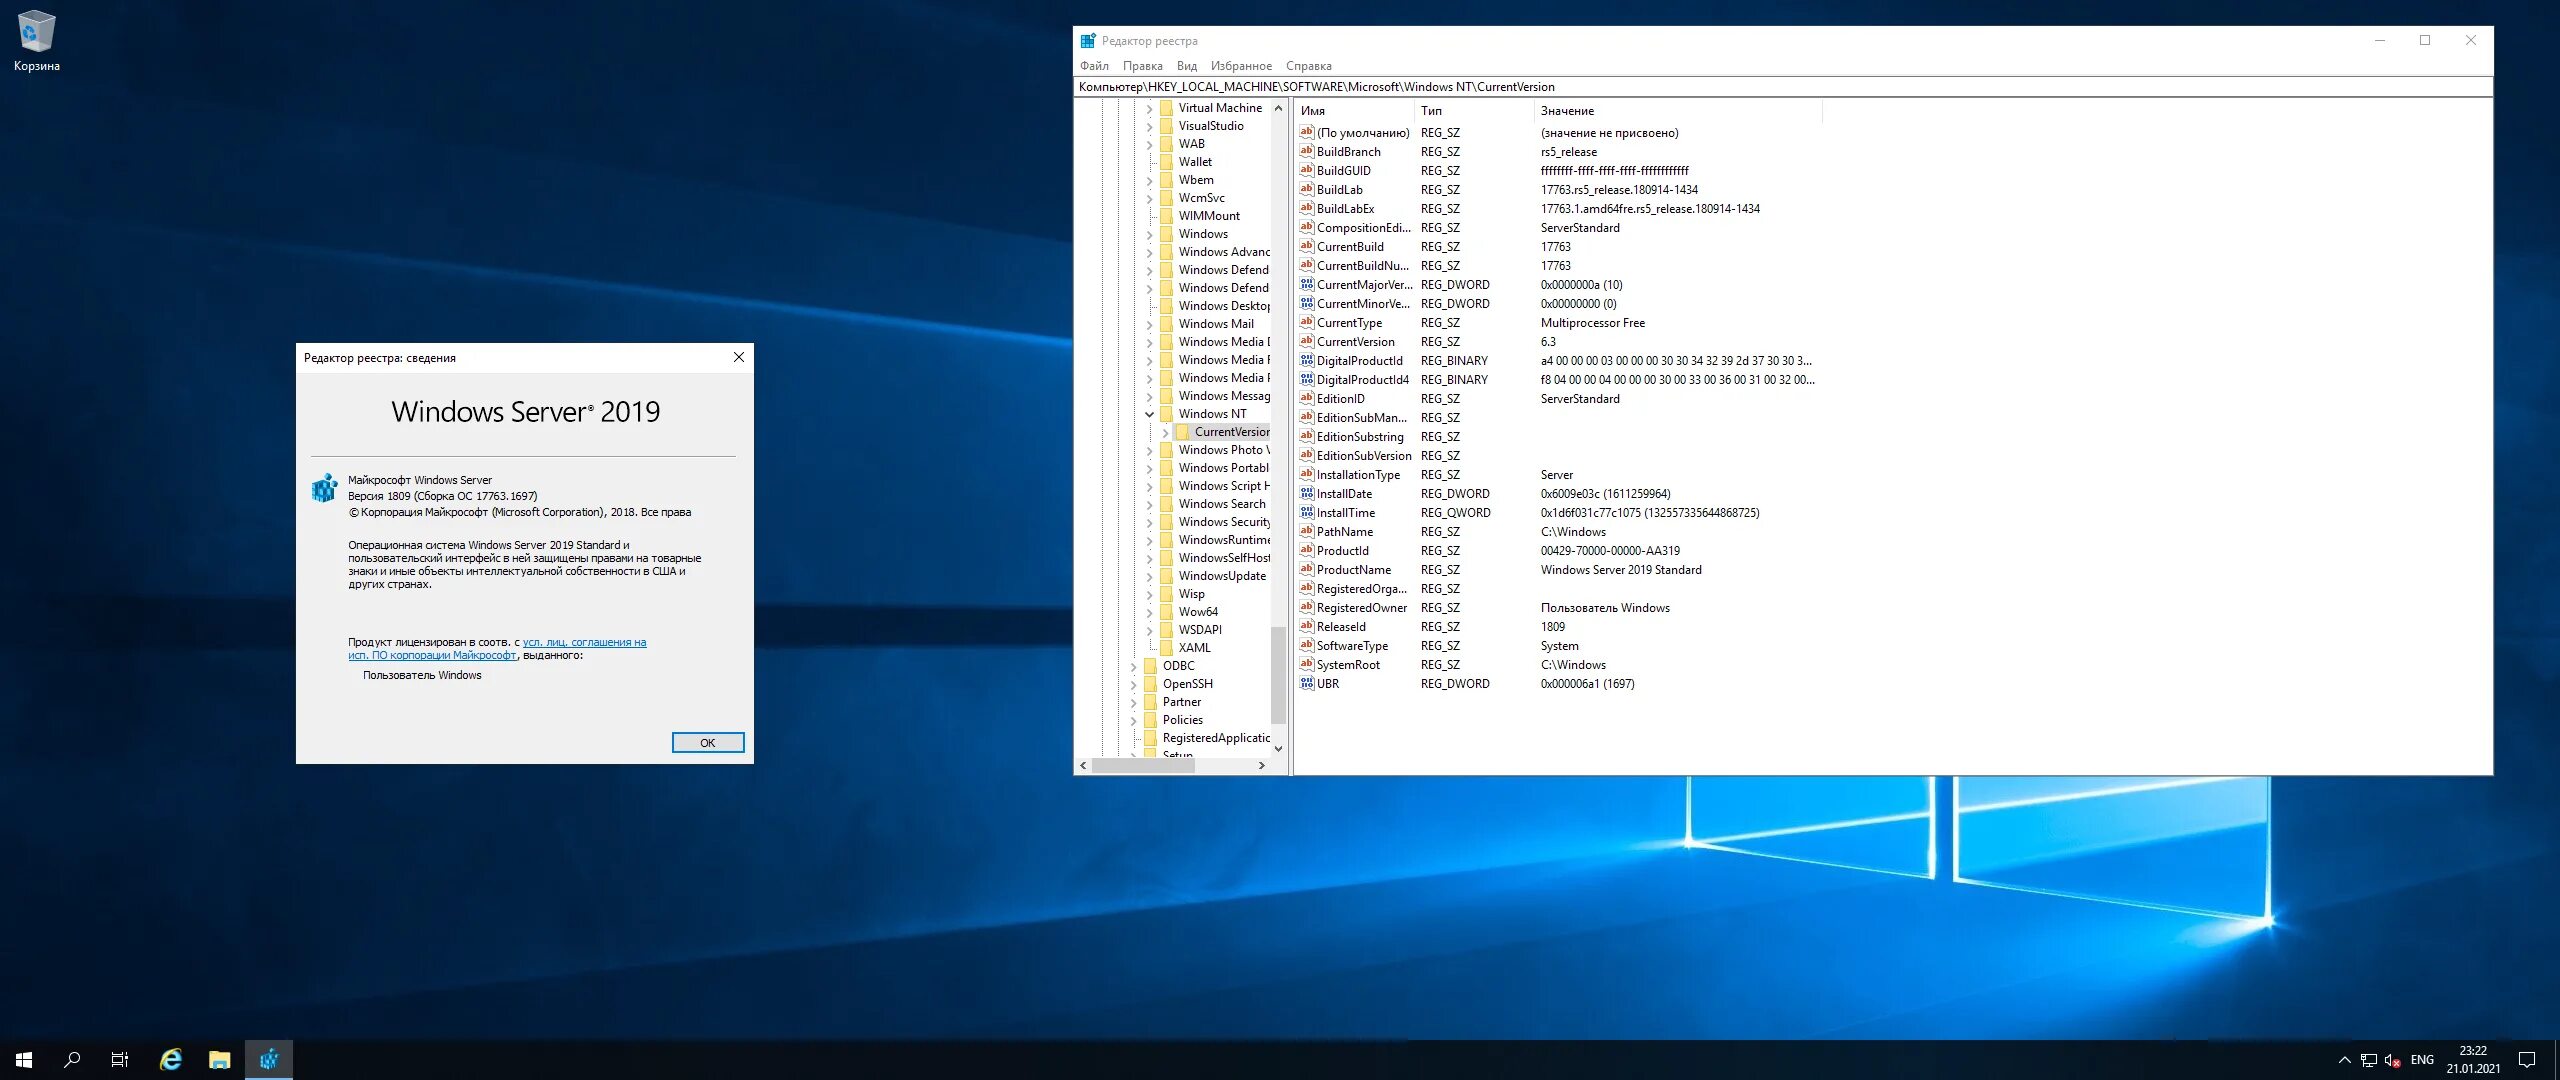Select the RegisteredOwner value row
Screen dimensions: 2560x1080
[1559, 608]
